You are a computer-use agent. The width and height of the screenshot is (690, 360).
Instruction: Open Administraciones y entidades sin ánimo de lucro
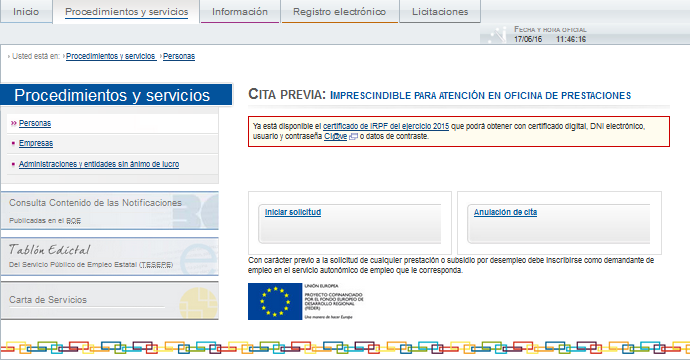pyautogui.click(x=99, y=164)
